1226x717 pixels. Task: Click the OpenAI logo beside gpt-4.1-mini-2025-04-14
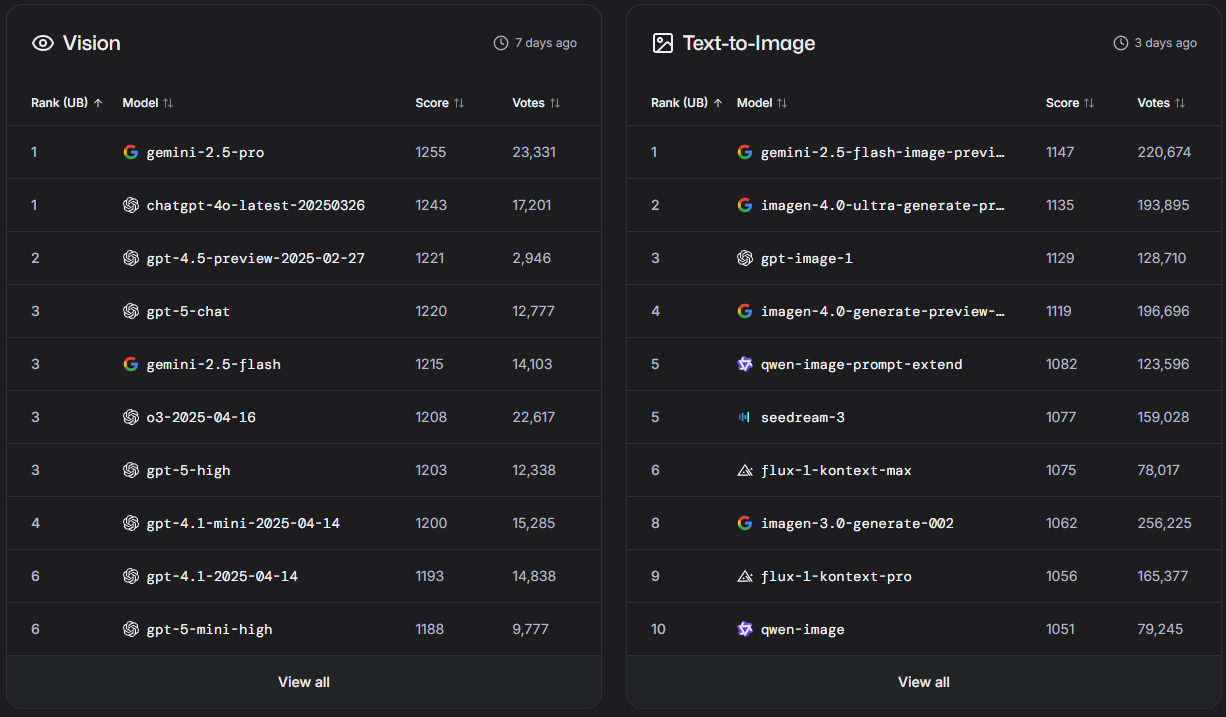coord(130,523)
